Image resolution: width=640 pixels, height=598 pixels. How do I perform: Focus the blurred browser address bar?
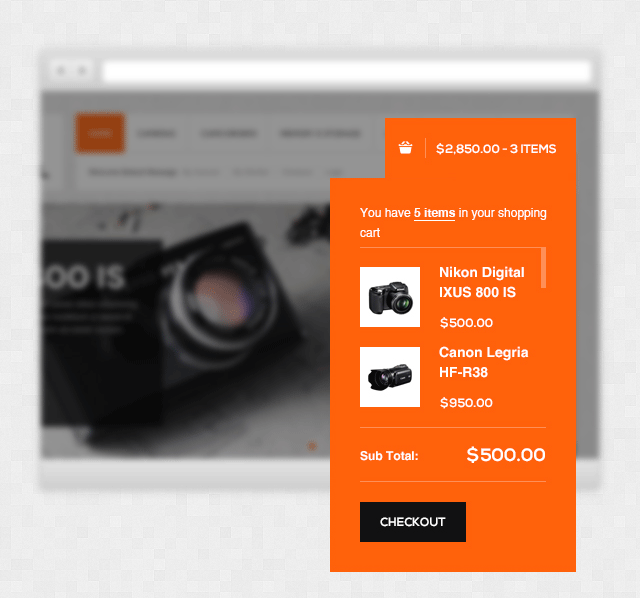[347, 71]
